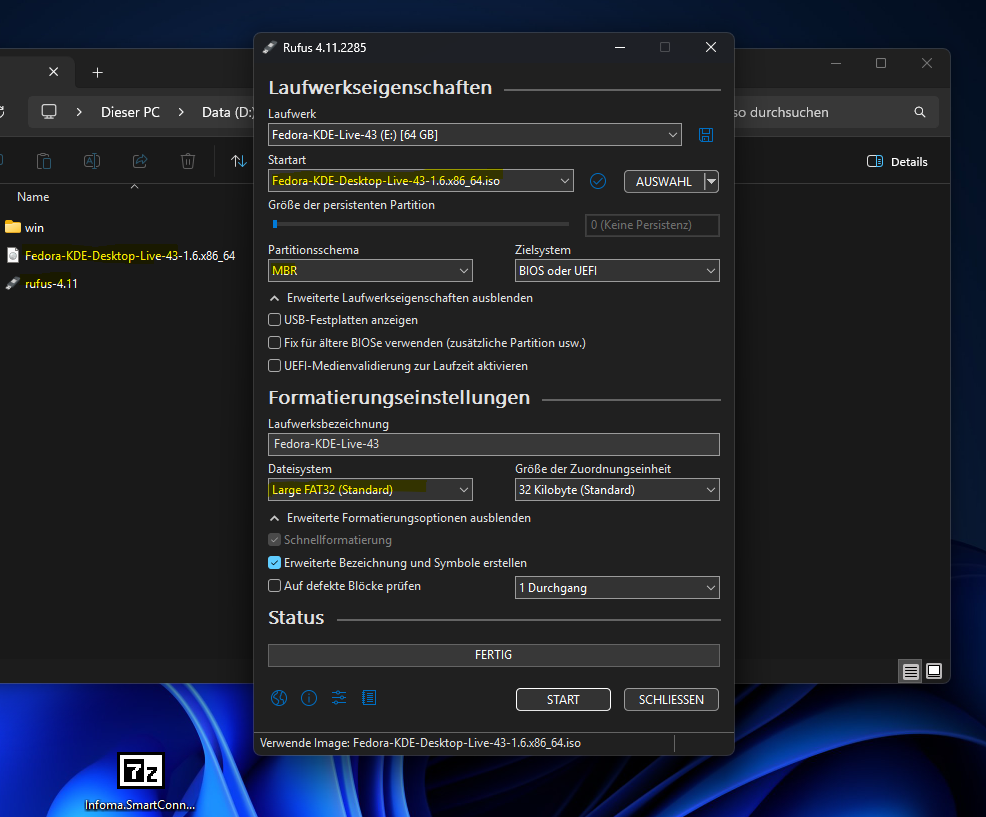Open Rufus language globe icon
Screen dimensions: 986x817
[x=279, y=698]
